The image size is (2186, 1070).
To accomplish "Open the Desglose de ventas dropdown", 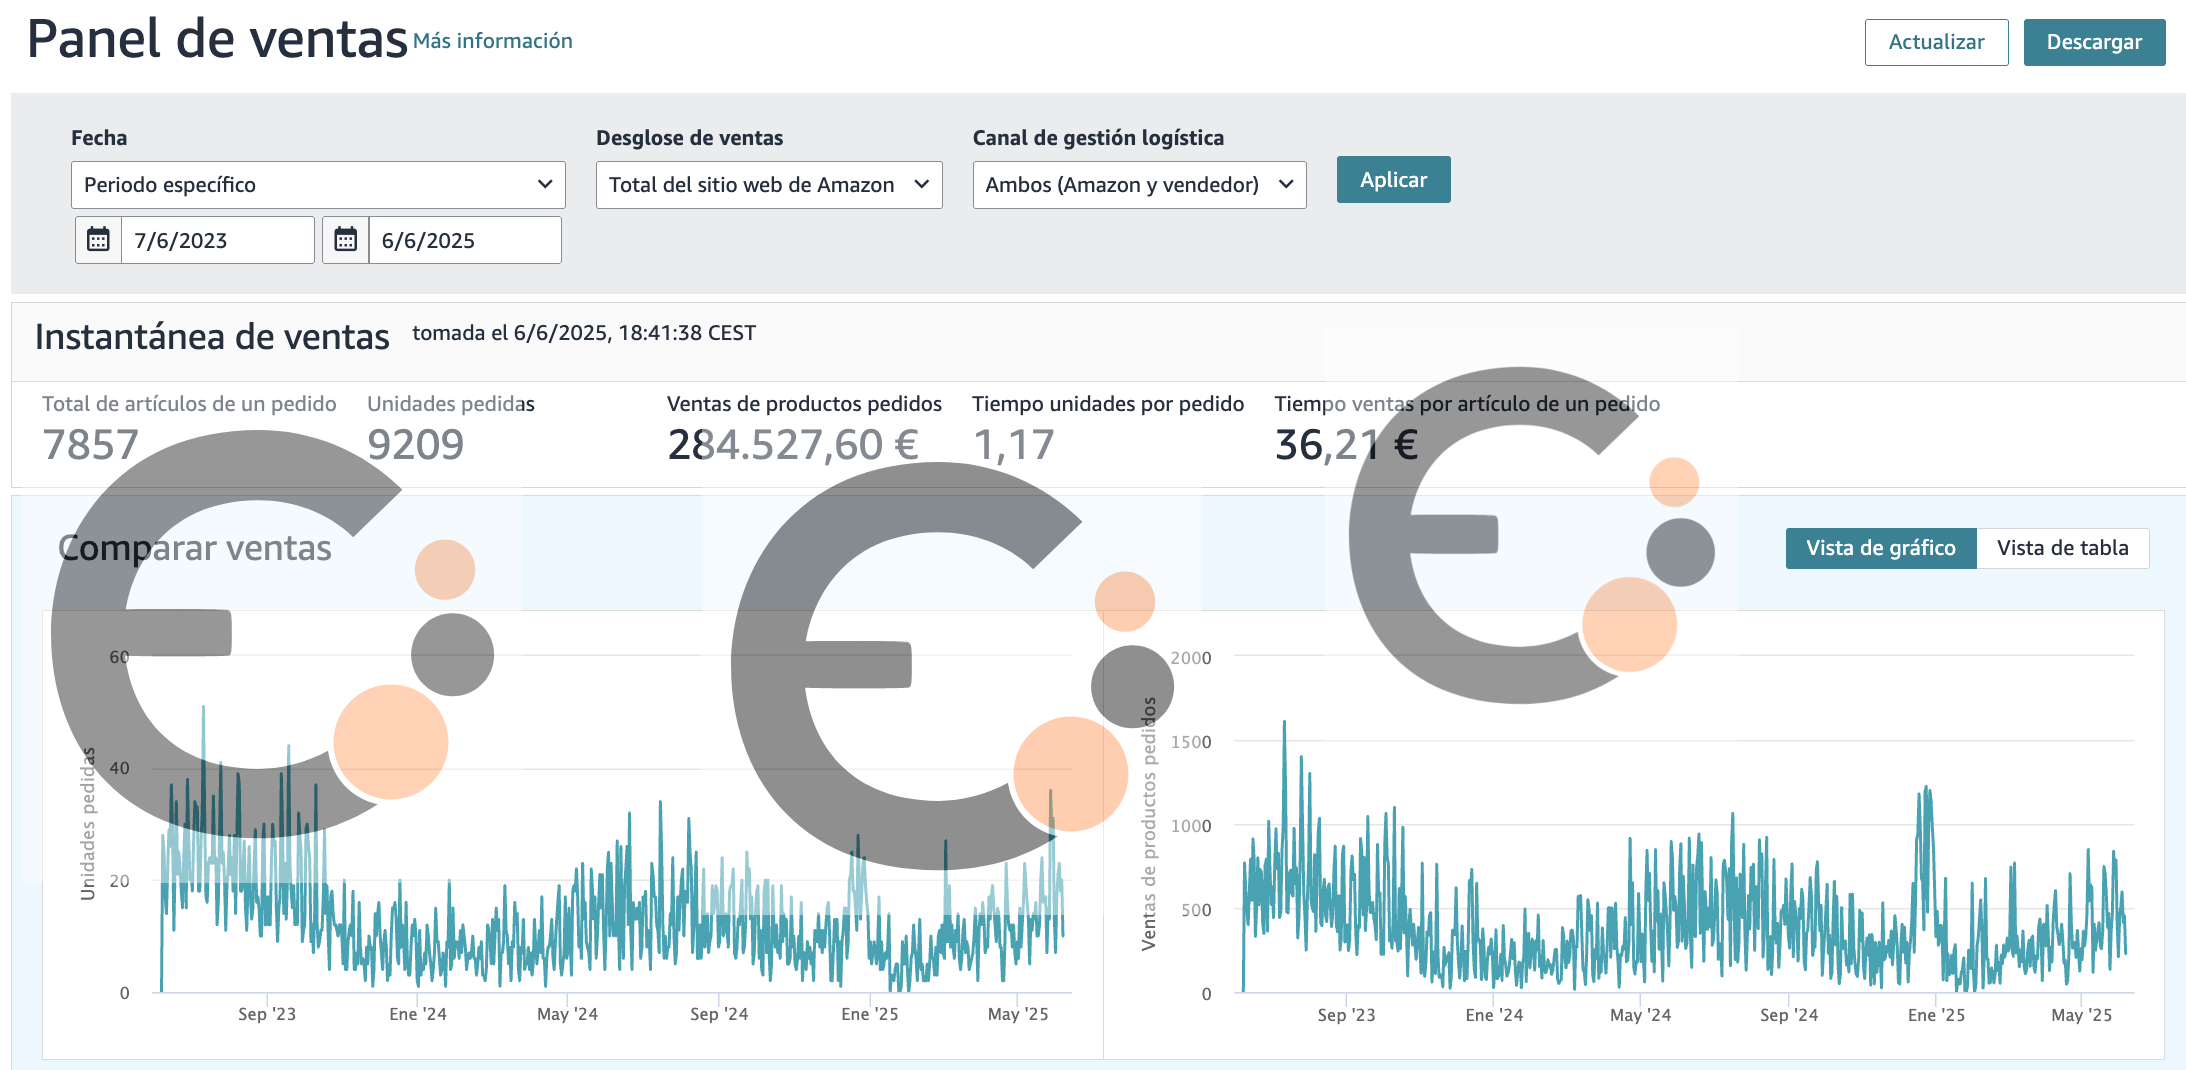I will pos(768,185).
